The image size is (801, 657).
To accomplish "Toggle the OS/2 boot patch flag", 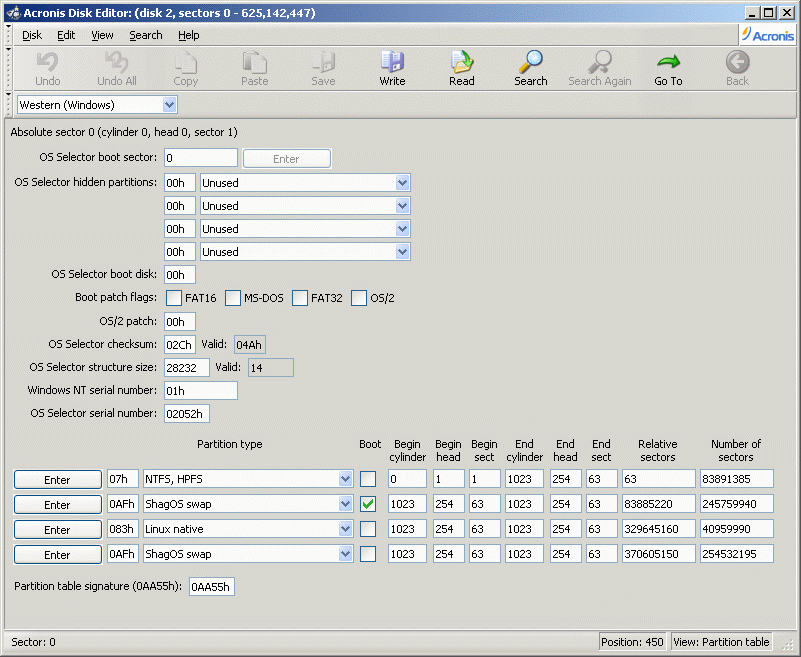I will (x=359, y=298).
